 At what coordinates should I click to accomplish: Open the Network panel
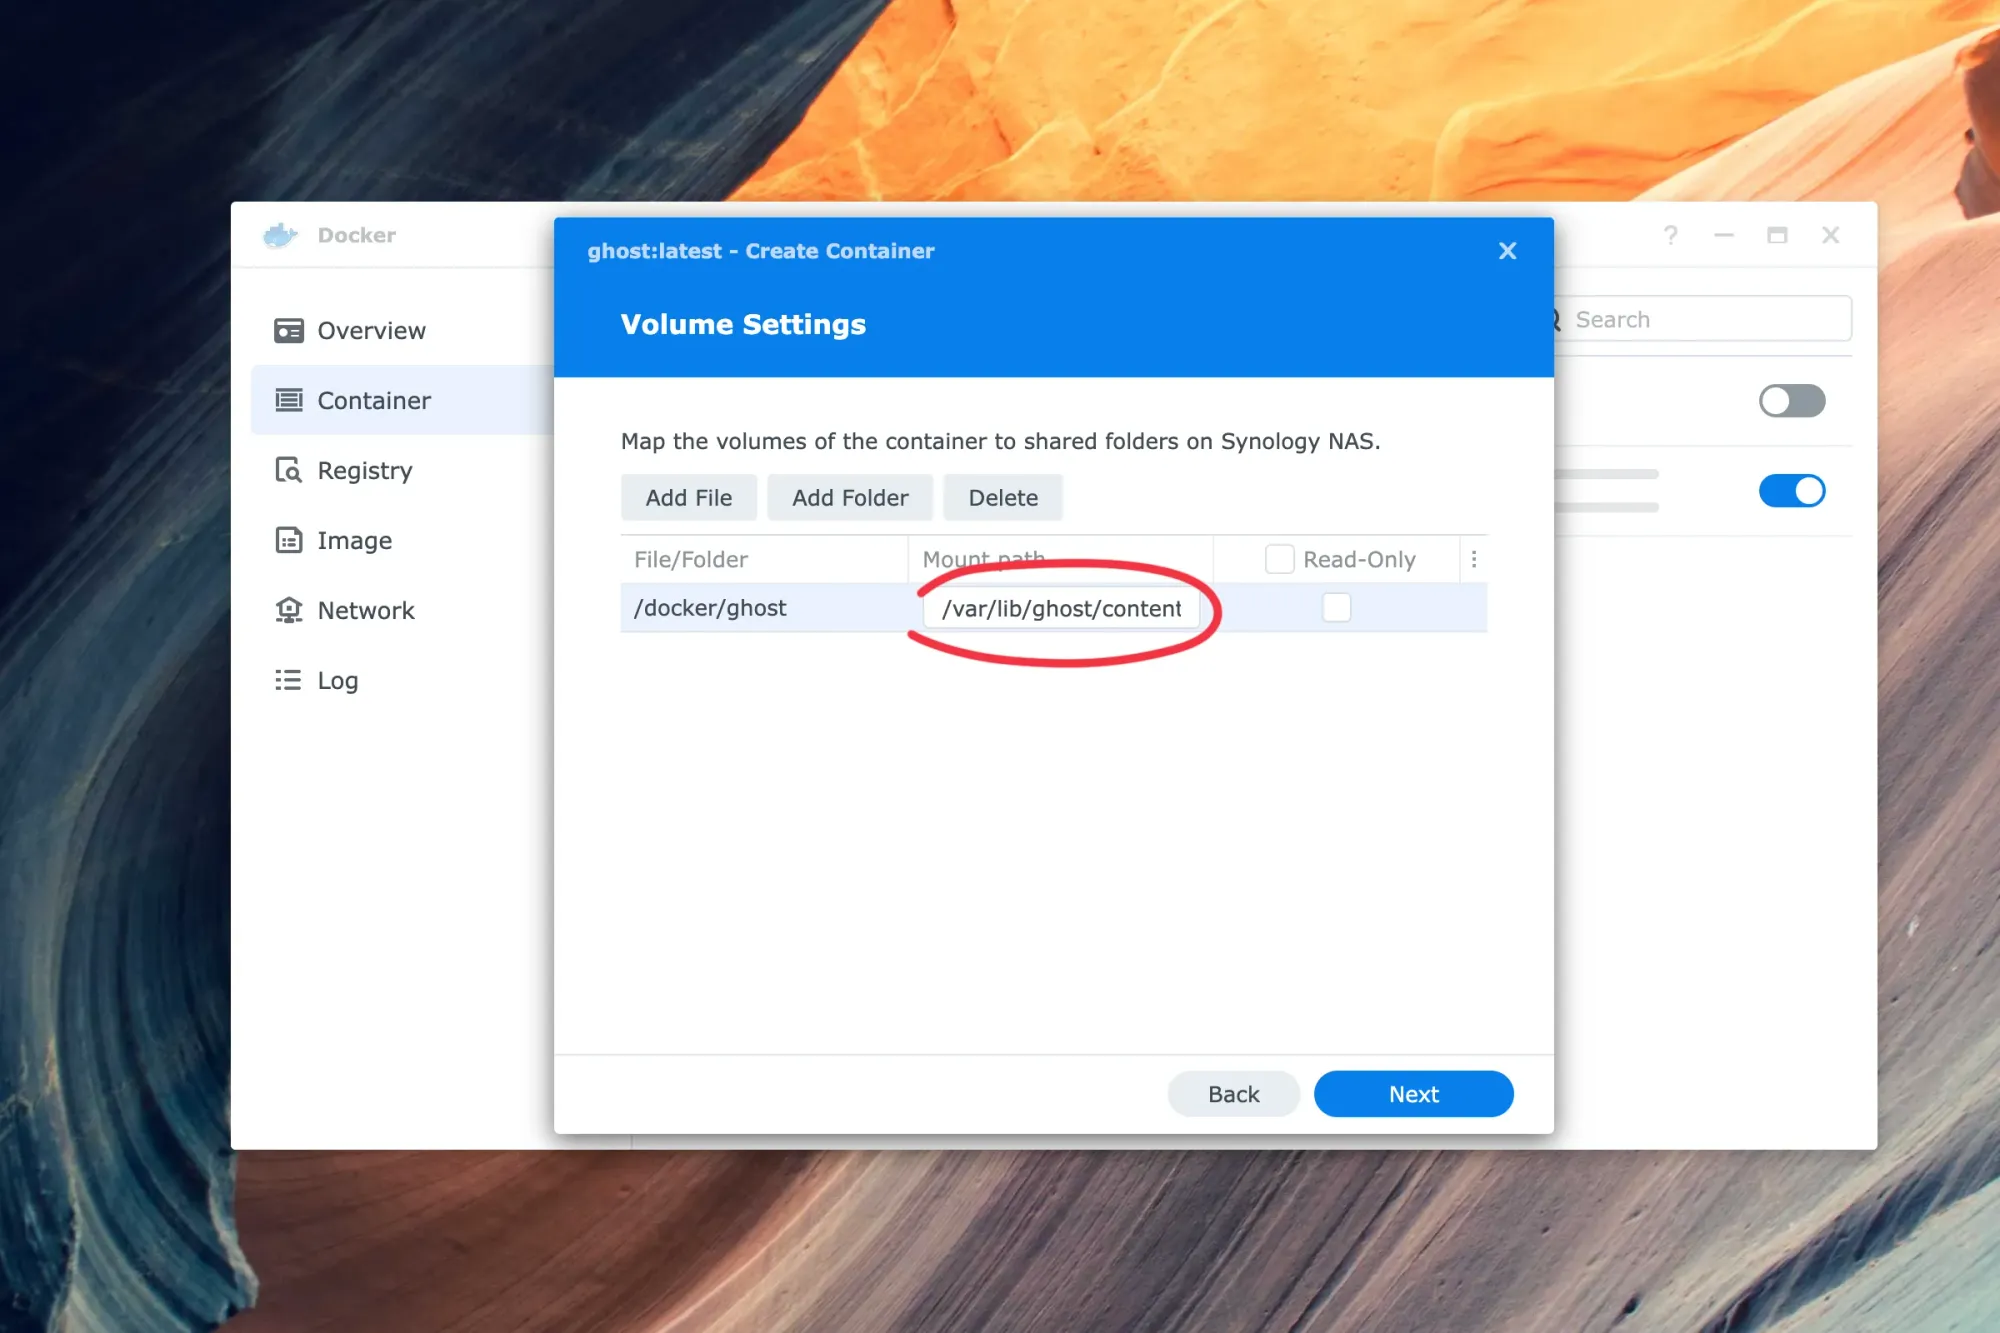(366, 608)
